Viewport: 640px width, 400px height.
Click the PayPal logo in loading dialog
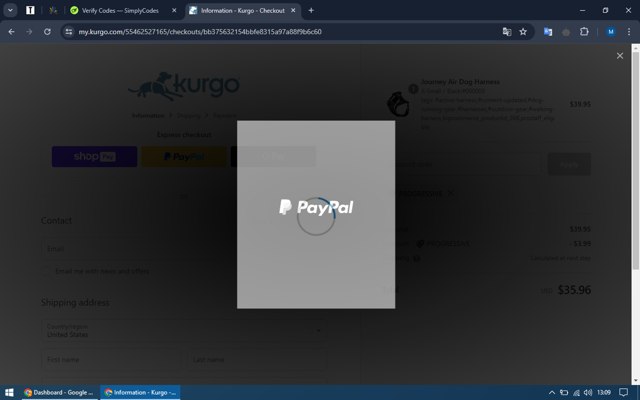coord(316,207)
